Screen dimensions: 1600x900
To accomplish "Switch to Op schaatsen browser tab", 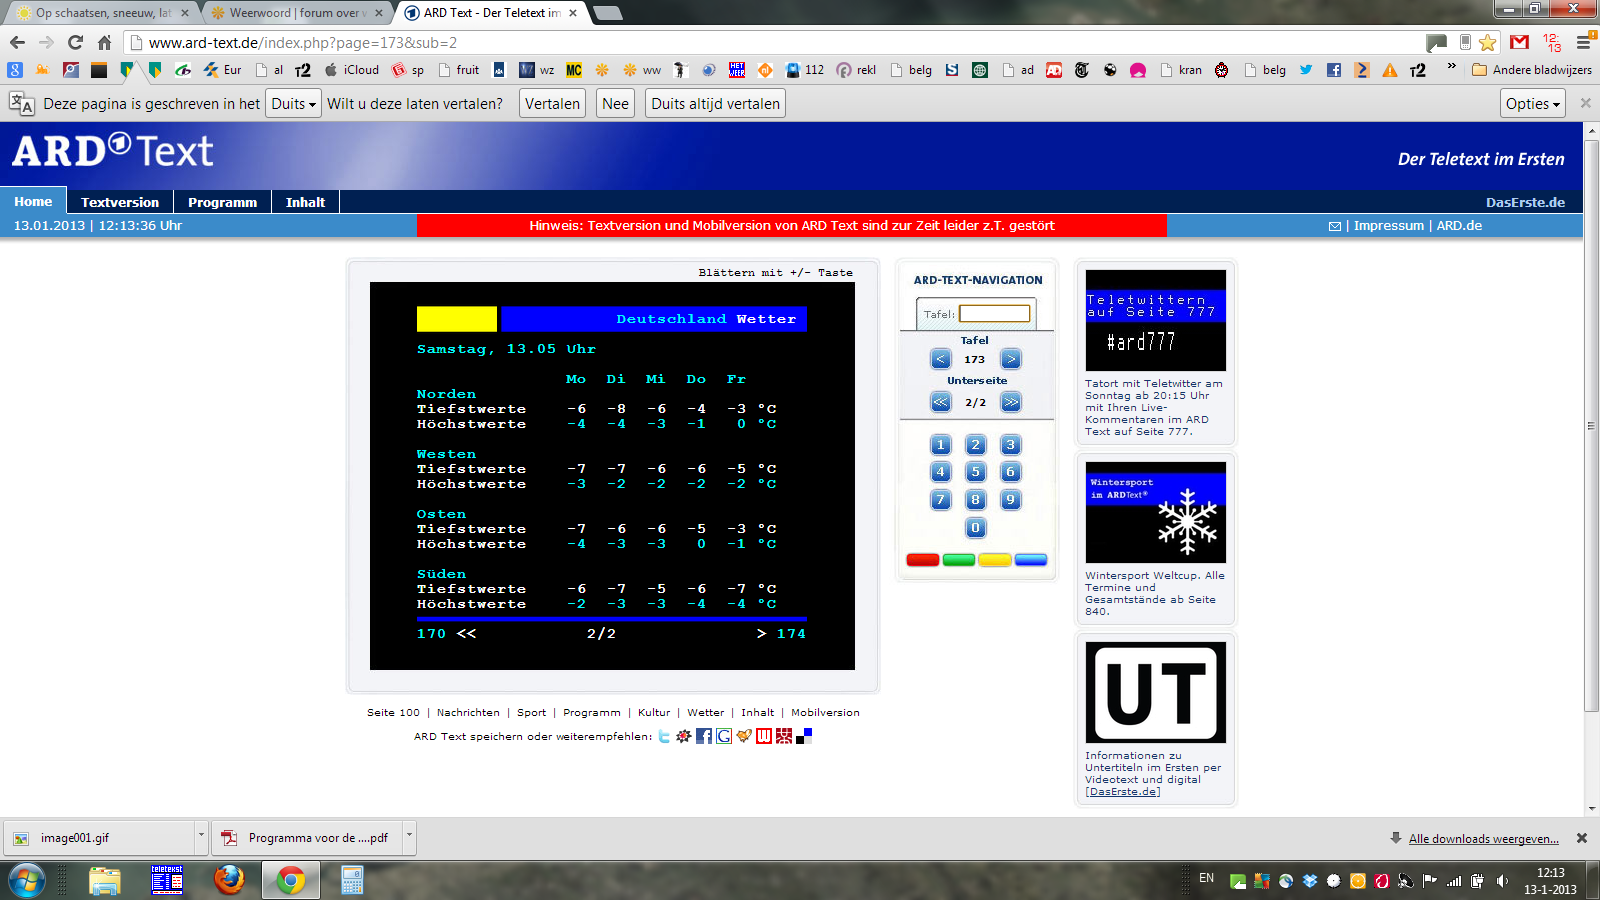I will click(102, 13).
